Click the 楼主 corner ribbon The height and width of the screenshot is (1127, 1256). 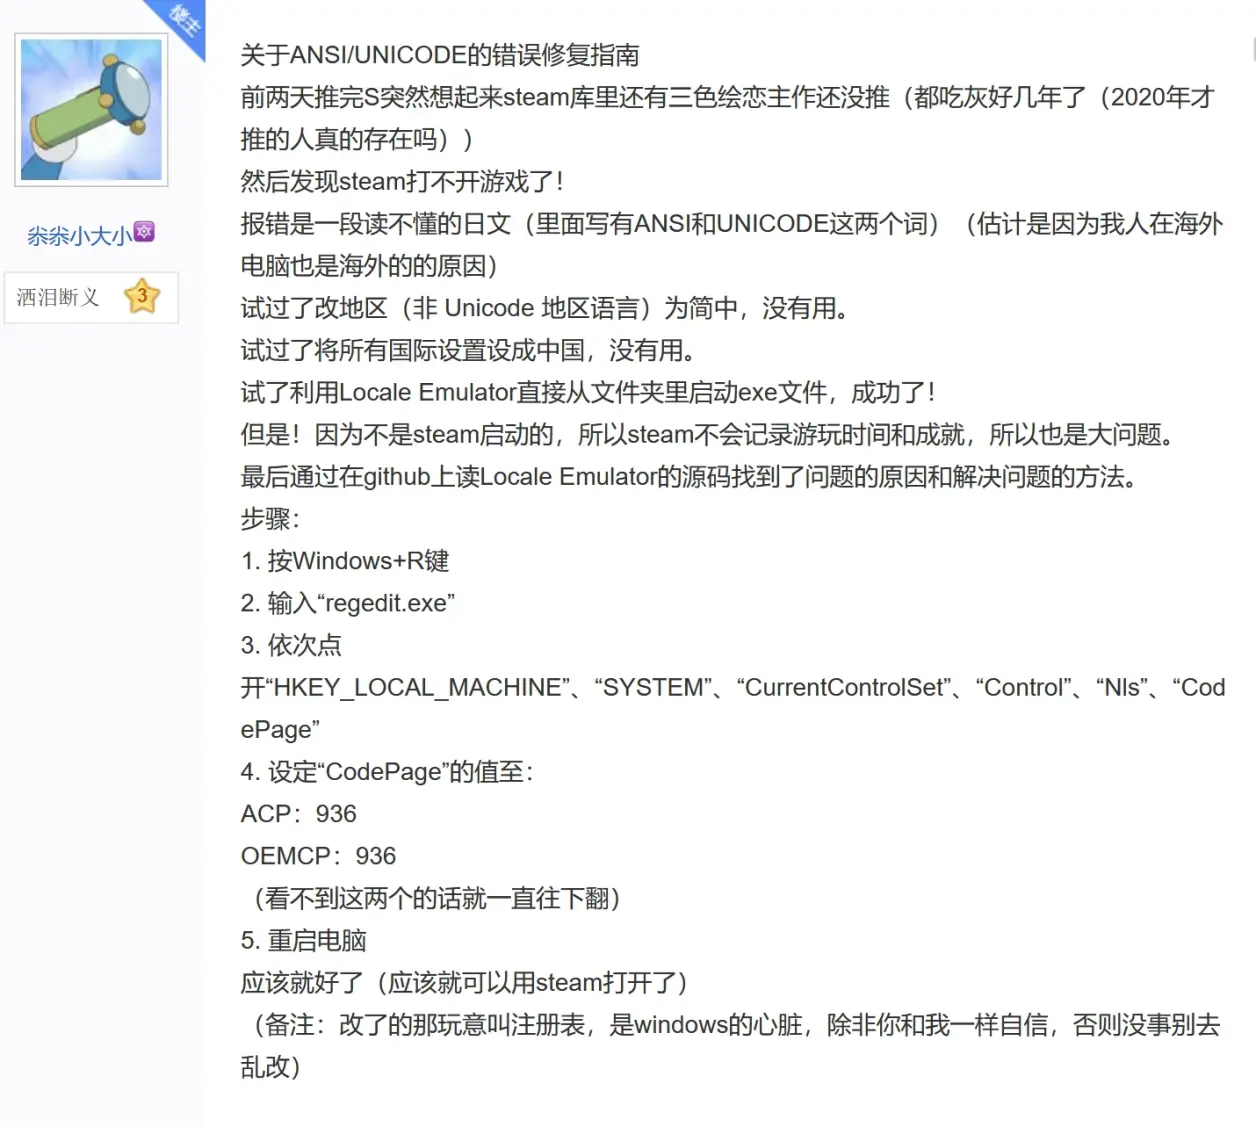[182, 24]
